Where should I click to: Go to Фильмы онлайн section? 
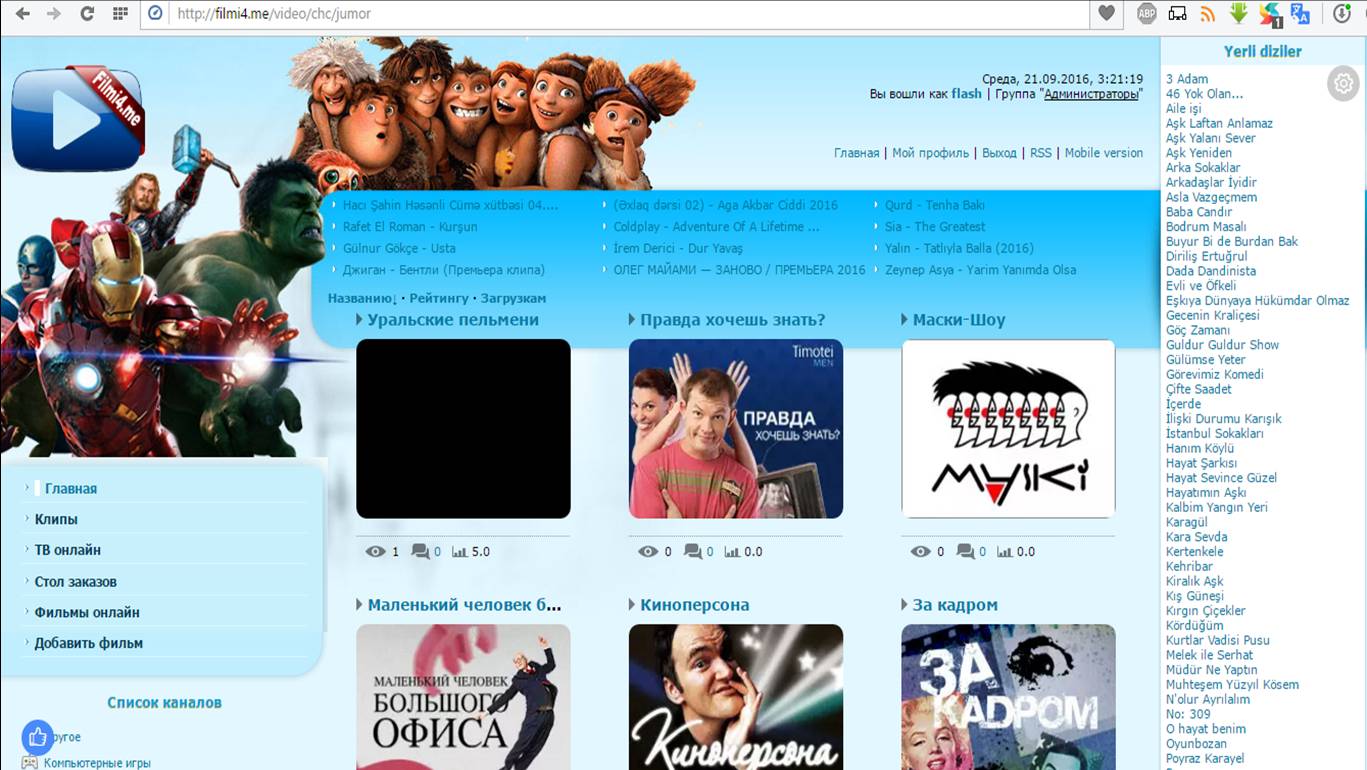(x=87, y=612)
